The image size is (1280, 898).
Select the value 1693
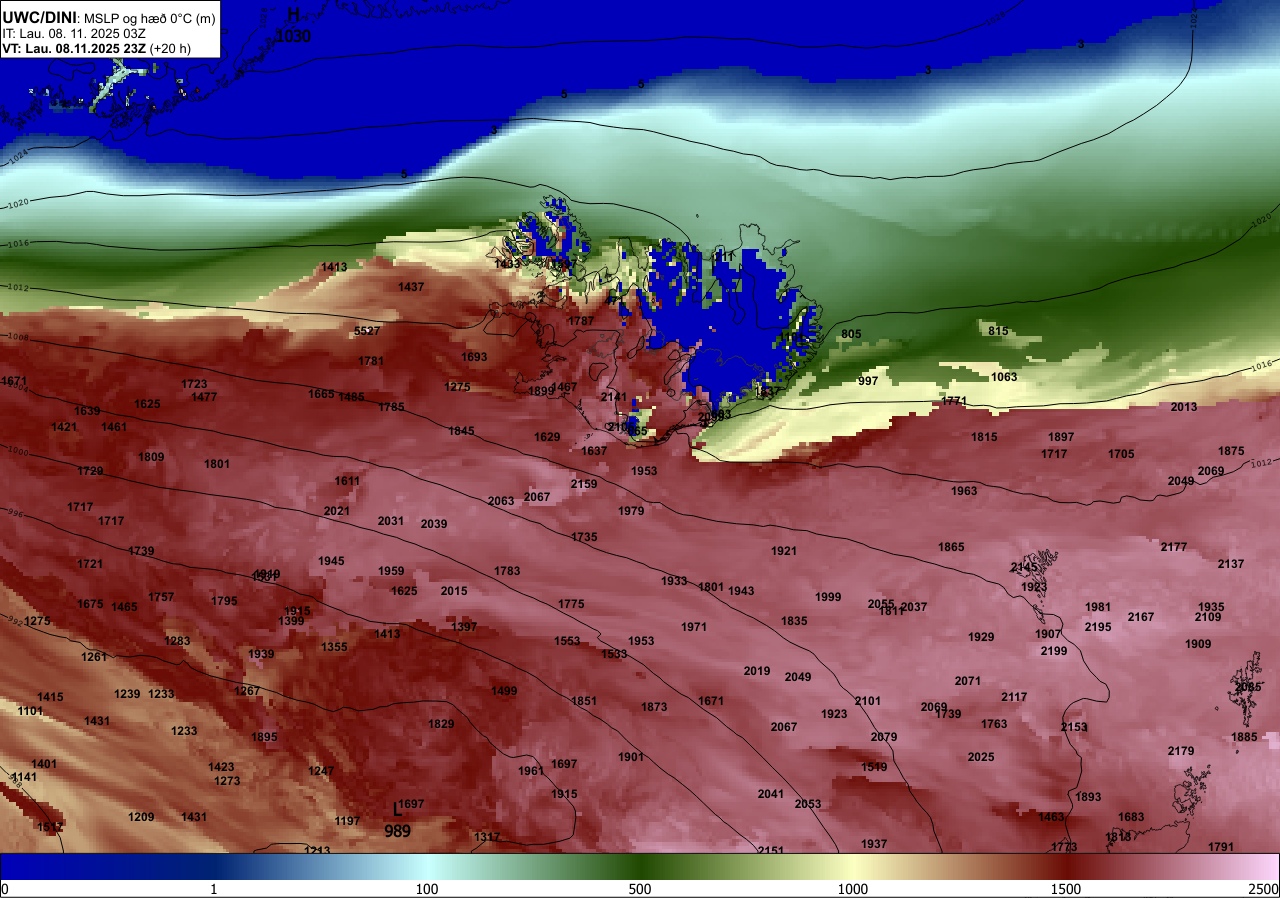pyautogui.click(x=474, y=357)
